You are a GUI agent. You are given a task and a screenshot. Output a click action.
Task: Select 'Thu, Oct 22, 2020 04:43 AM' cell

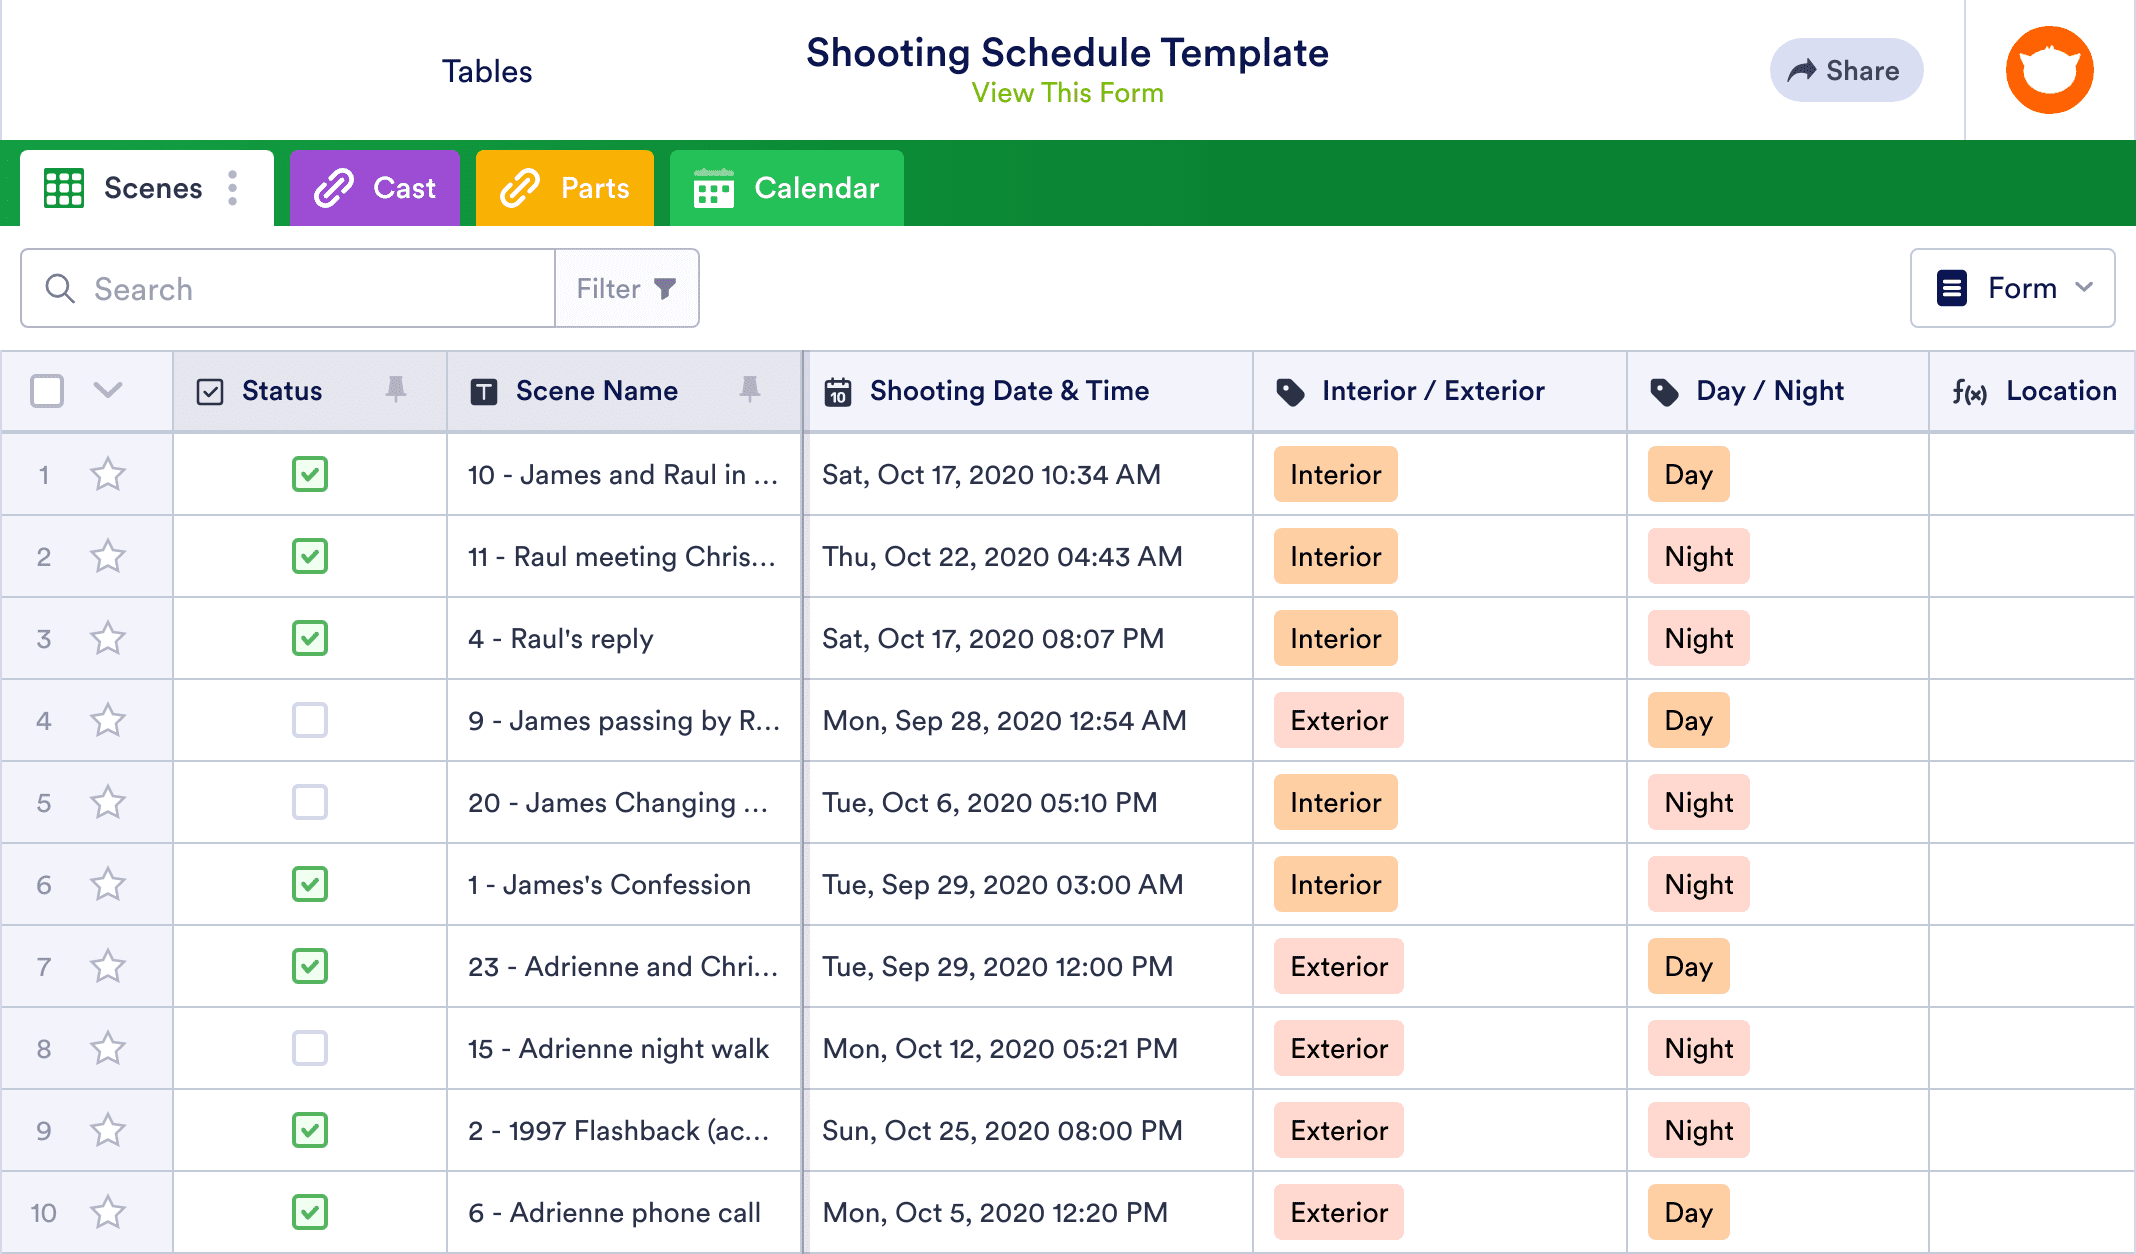(1029, 556)
